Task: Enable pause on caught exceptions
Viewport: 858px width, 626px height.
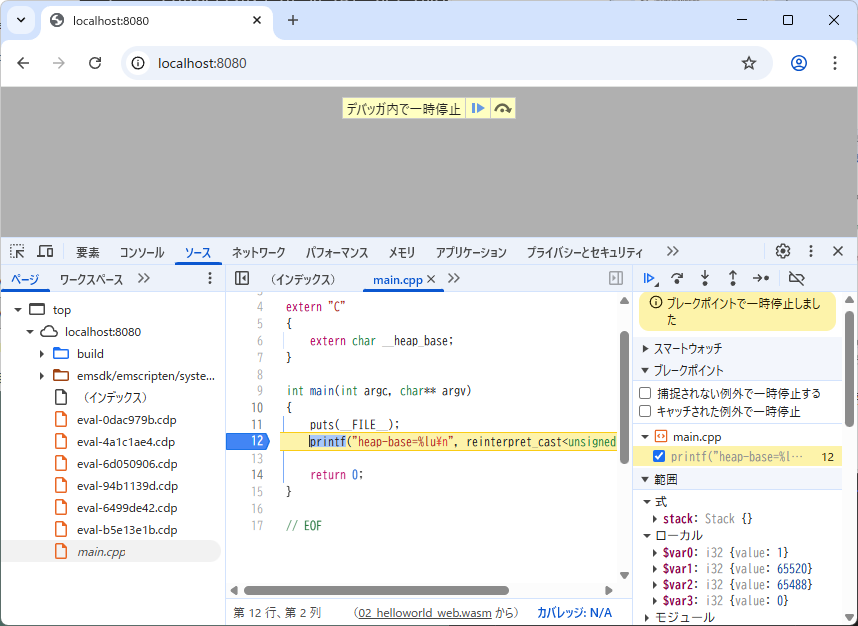Action: (x=646, y=411)
